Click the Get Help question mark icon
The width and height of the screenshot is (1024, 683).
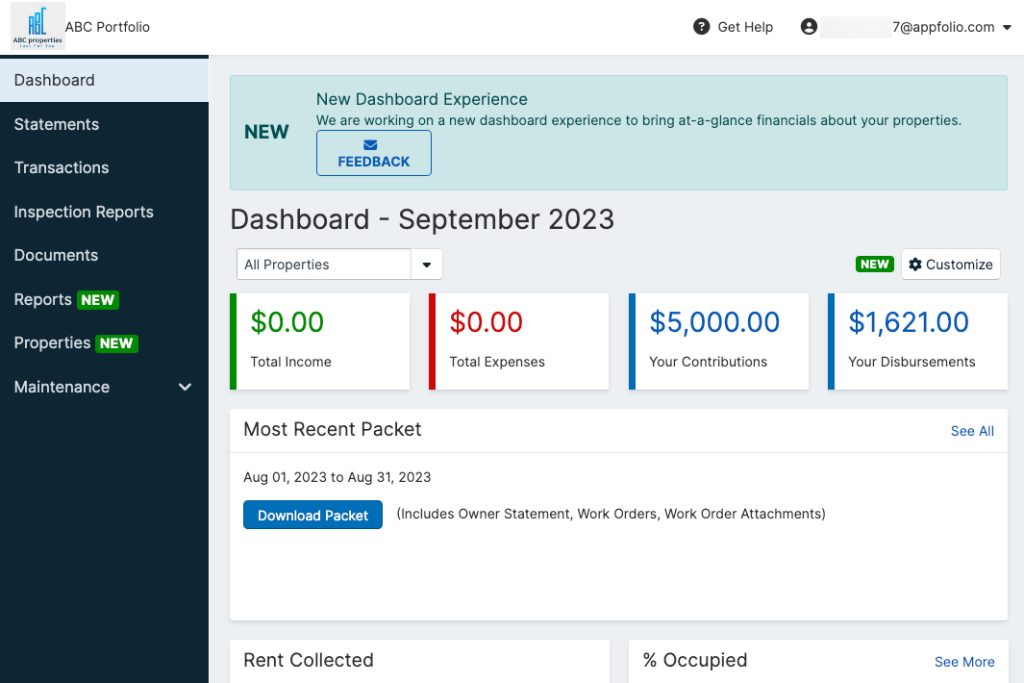[x=701, y=27]
